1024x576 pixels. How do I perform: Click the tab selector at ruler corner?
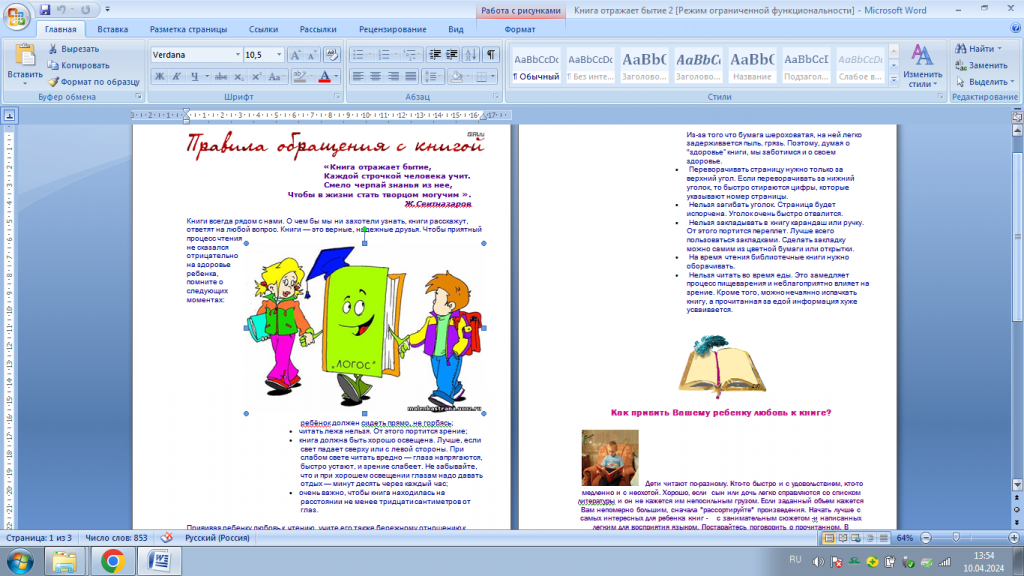pyautogui.click(x=10, y=116)
